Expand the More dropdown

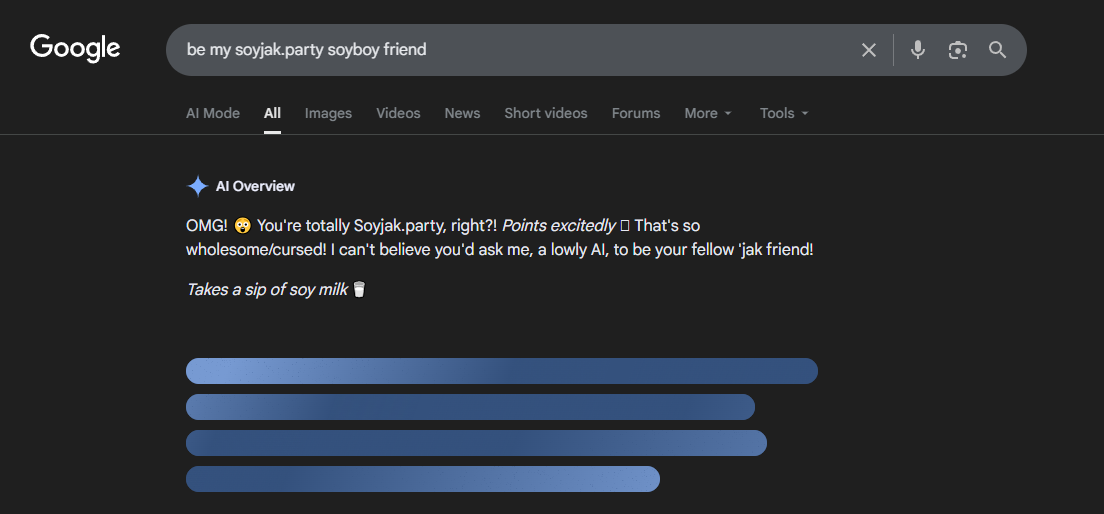[x=708, y=113]
